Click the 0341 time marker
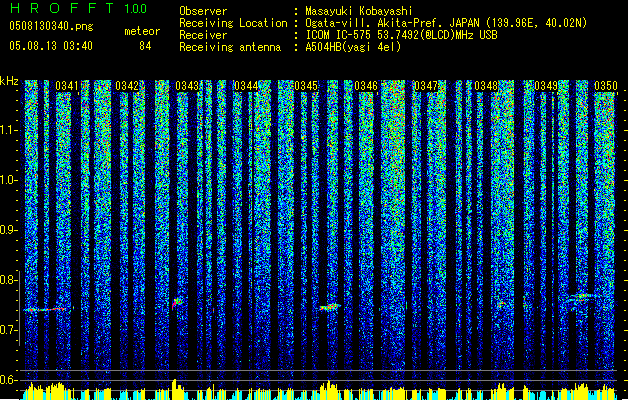 [x=67, y=86]
